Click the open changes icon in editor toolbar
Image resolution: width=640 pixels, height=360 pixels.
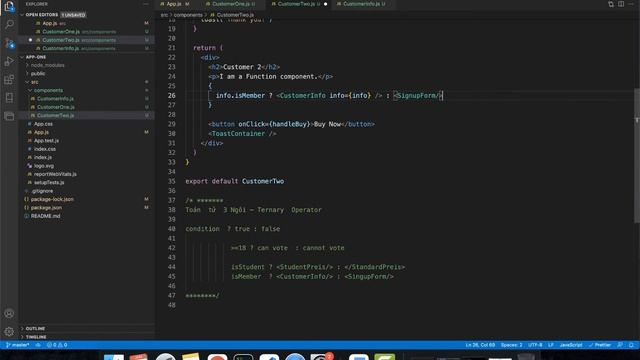click(611, 4)
